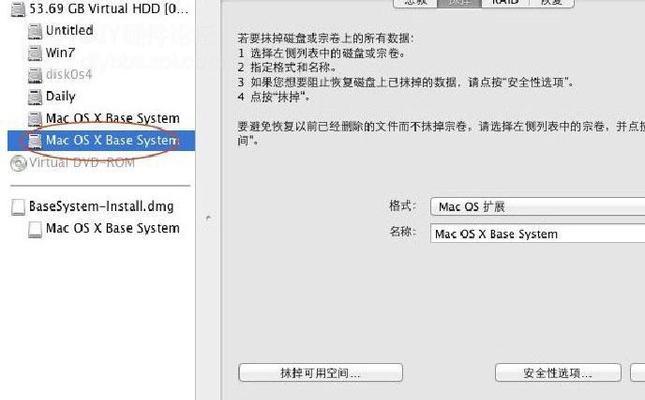Click the cut-off button right of 安全性选项…

point(638,373)
